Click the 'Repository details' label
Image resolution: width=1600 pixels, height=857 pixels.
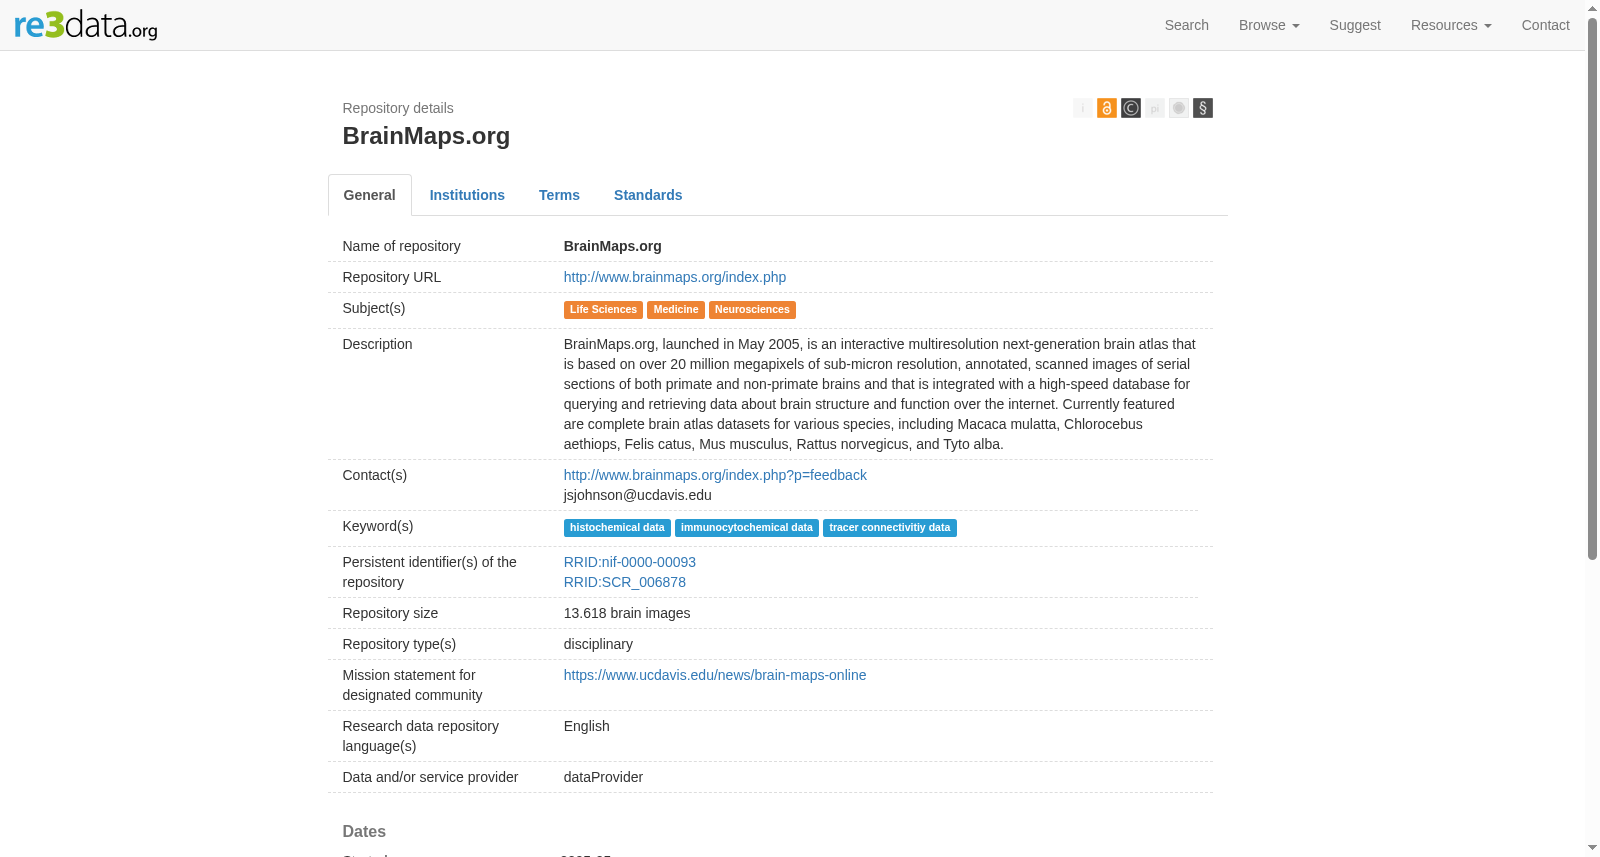398,108
